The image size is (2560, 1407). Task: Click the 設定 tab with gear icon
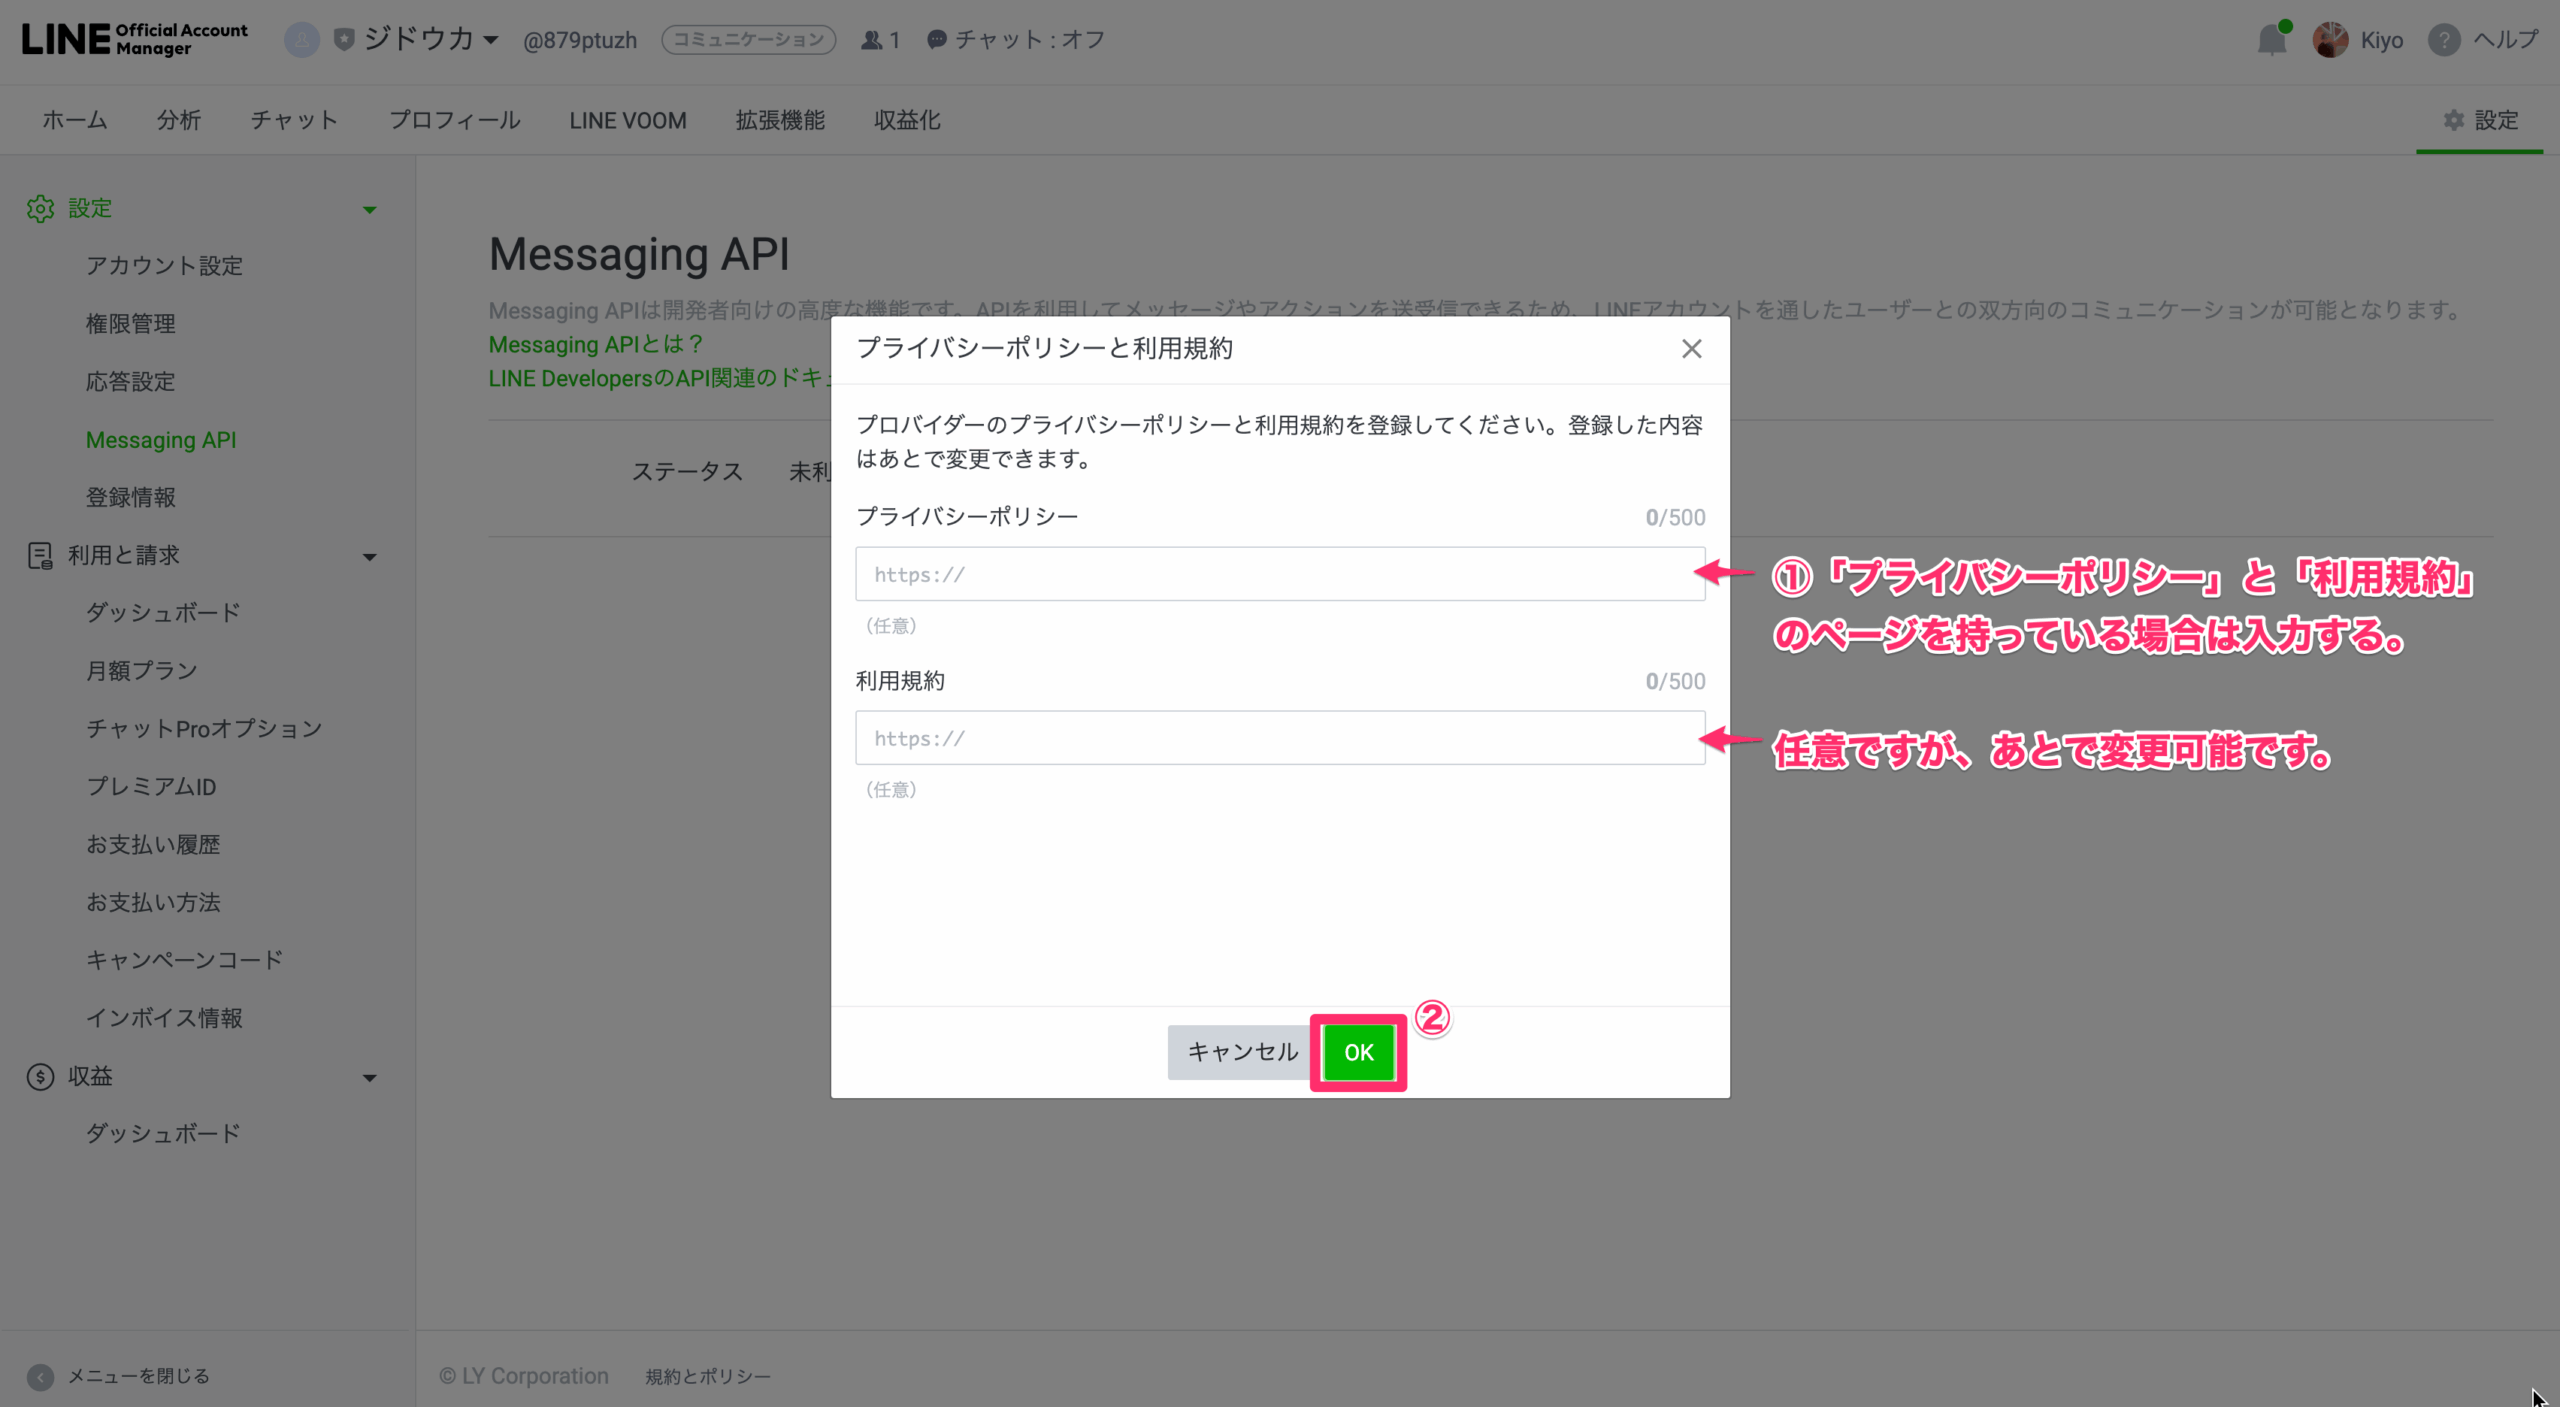click(x=2481, y=120)
